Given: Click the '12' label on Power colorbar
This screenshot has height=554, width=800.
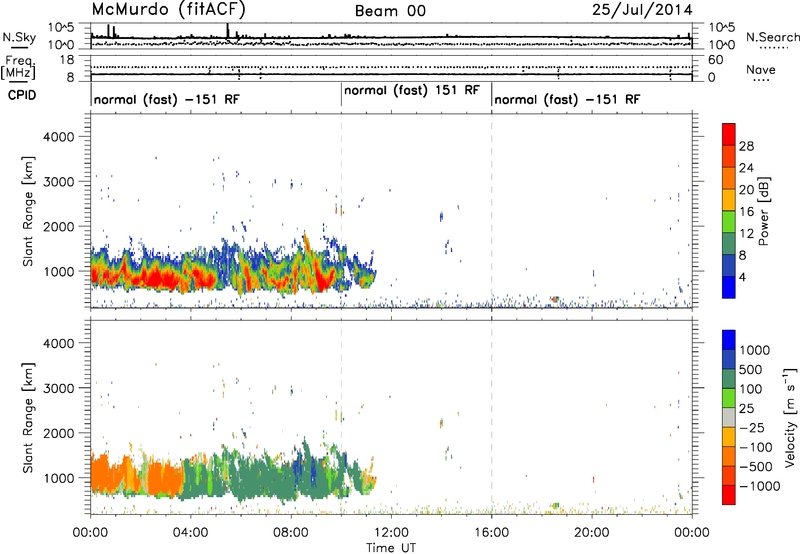Looking at the screenshot, I should pos(746,234).
